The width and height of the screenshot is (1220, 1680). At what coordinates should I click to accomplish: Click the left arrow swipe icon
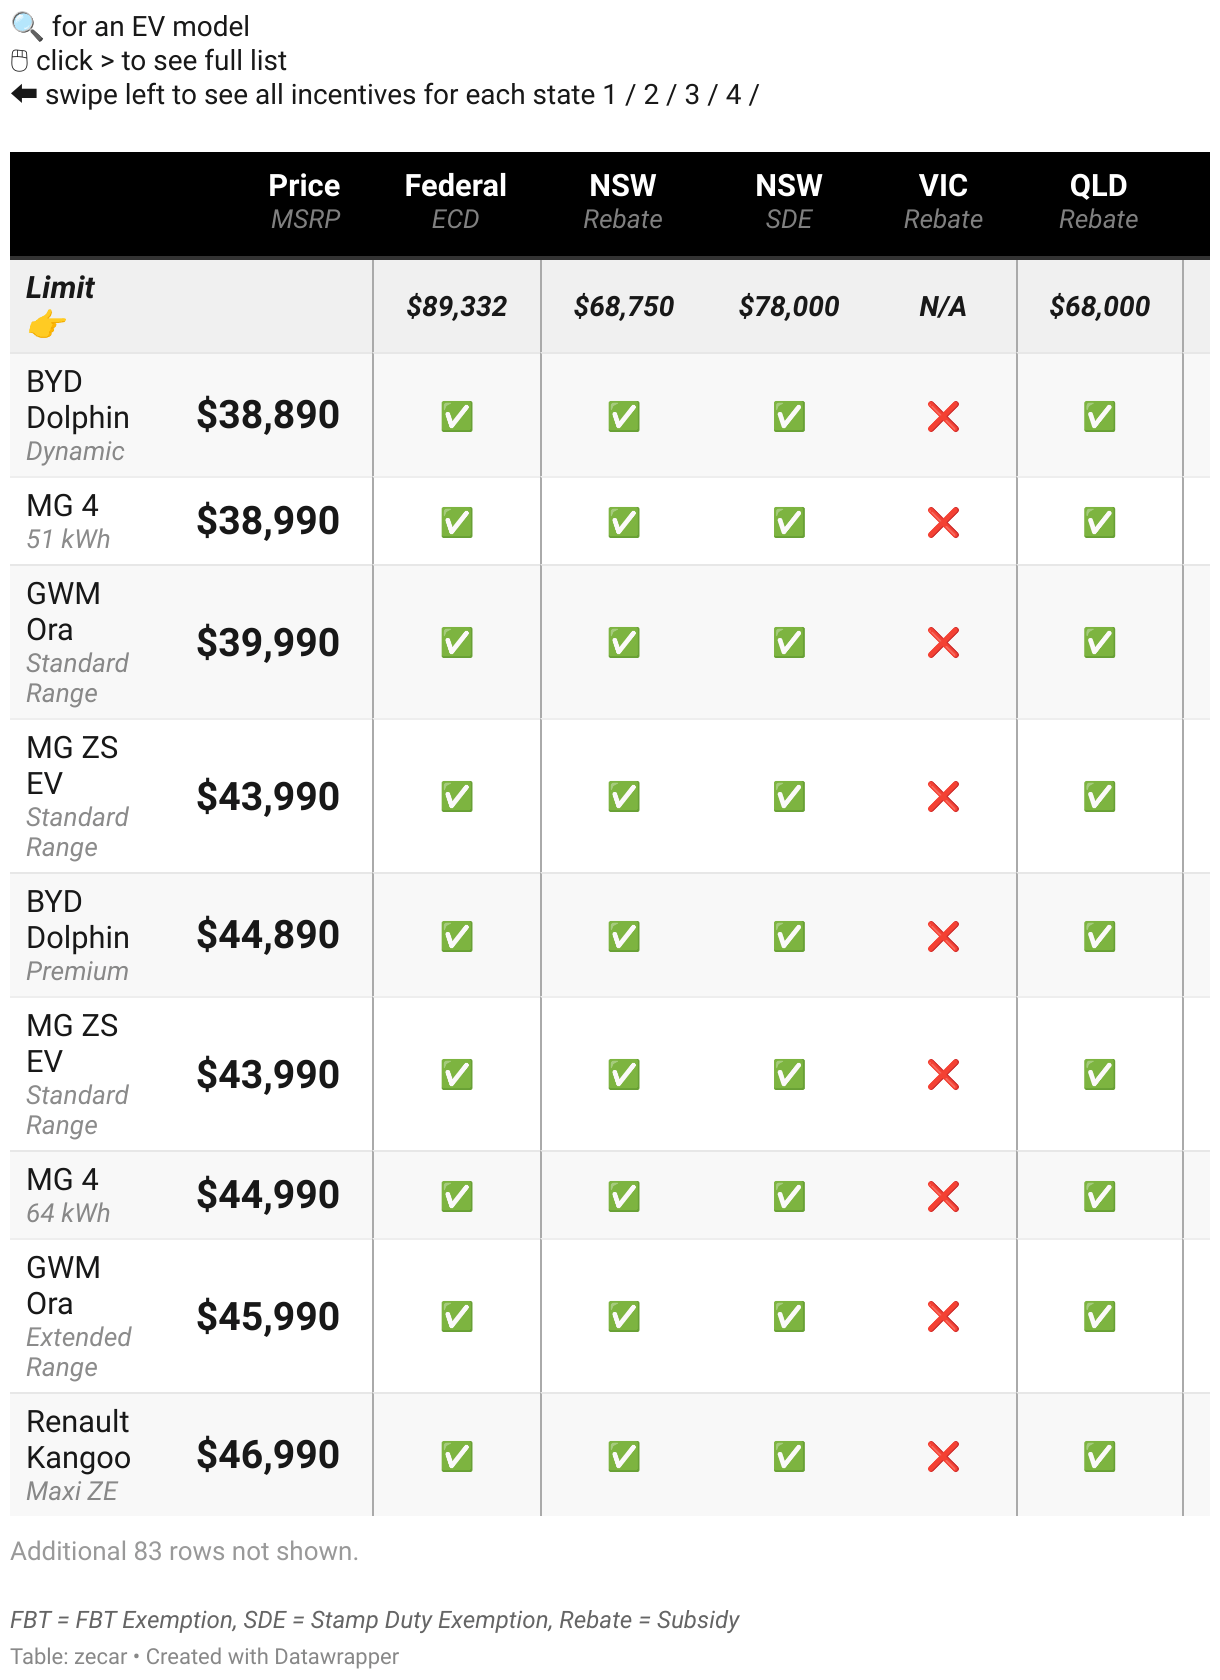(x=24, y=94)
